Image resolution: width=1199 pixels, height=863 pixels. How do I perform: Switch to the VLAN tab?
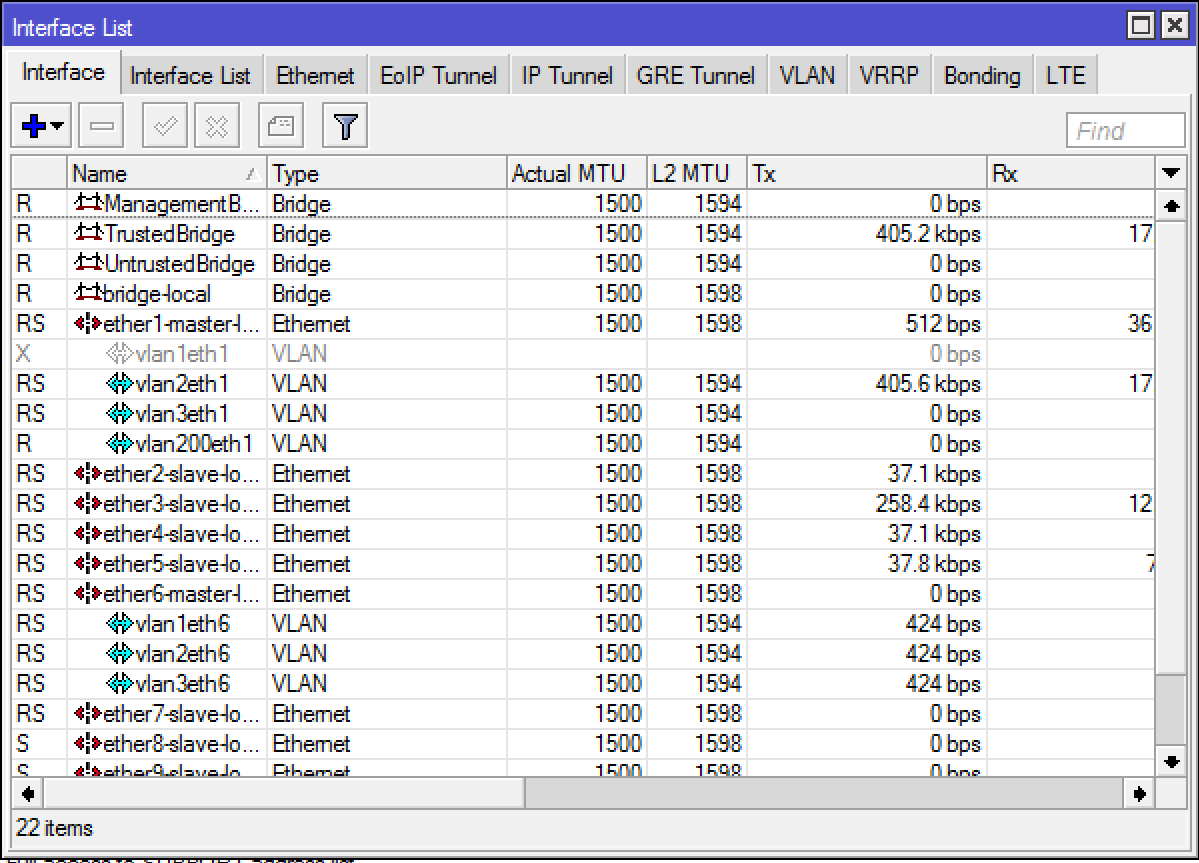pyautogui.click(x=807, y=73)
